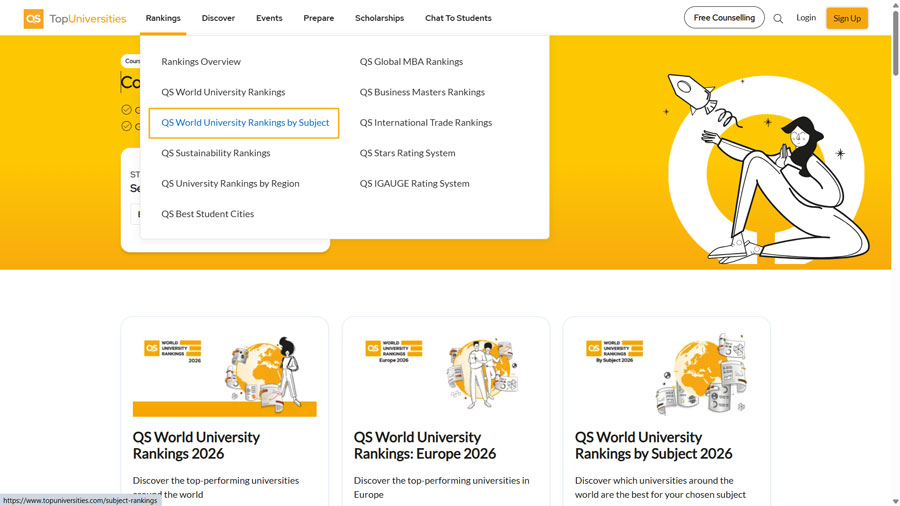Select Rankings Overview
Image resolution: width=900 pixels, height=506 pixels.
point(201,61)
